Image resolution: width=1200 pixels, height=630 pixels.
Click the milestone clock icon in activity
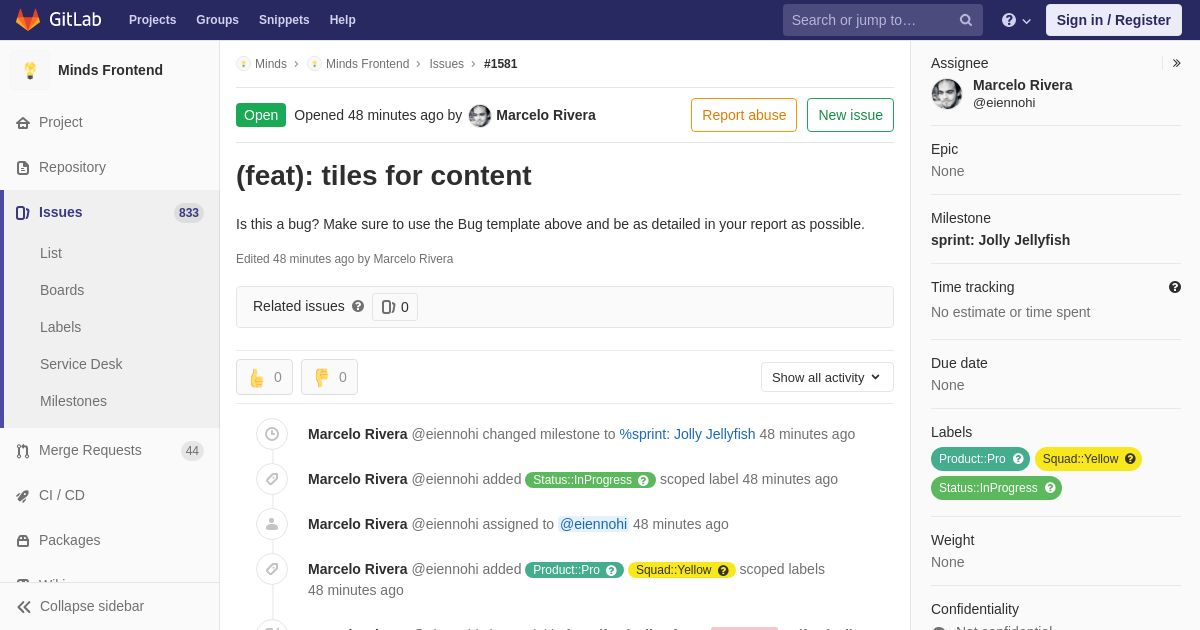272,434
